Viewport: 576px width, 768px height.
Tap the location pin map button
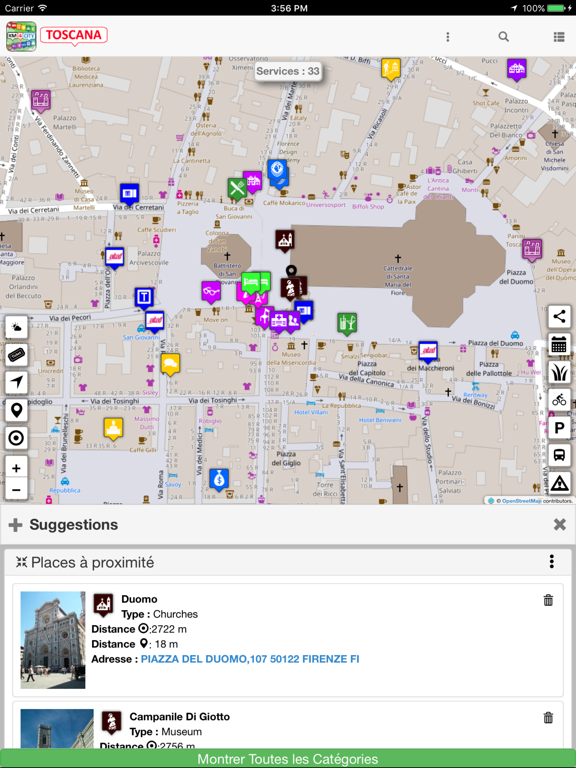(x=17, y=410)
